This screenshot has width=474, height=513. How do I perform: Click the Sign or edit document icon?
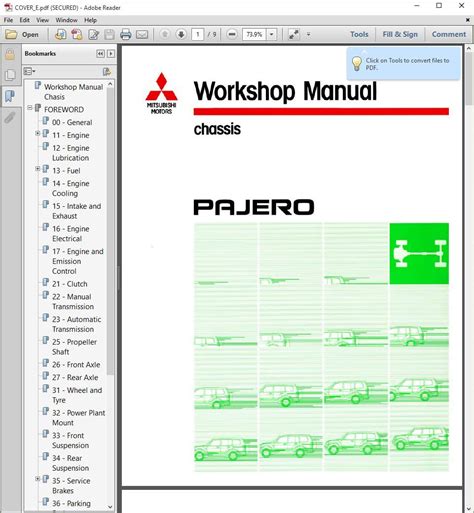point(93,34)
